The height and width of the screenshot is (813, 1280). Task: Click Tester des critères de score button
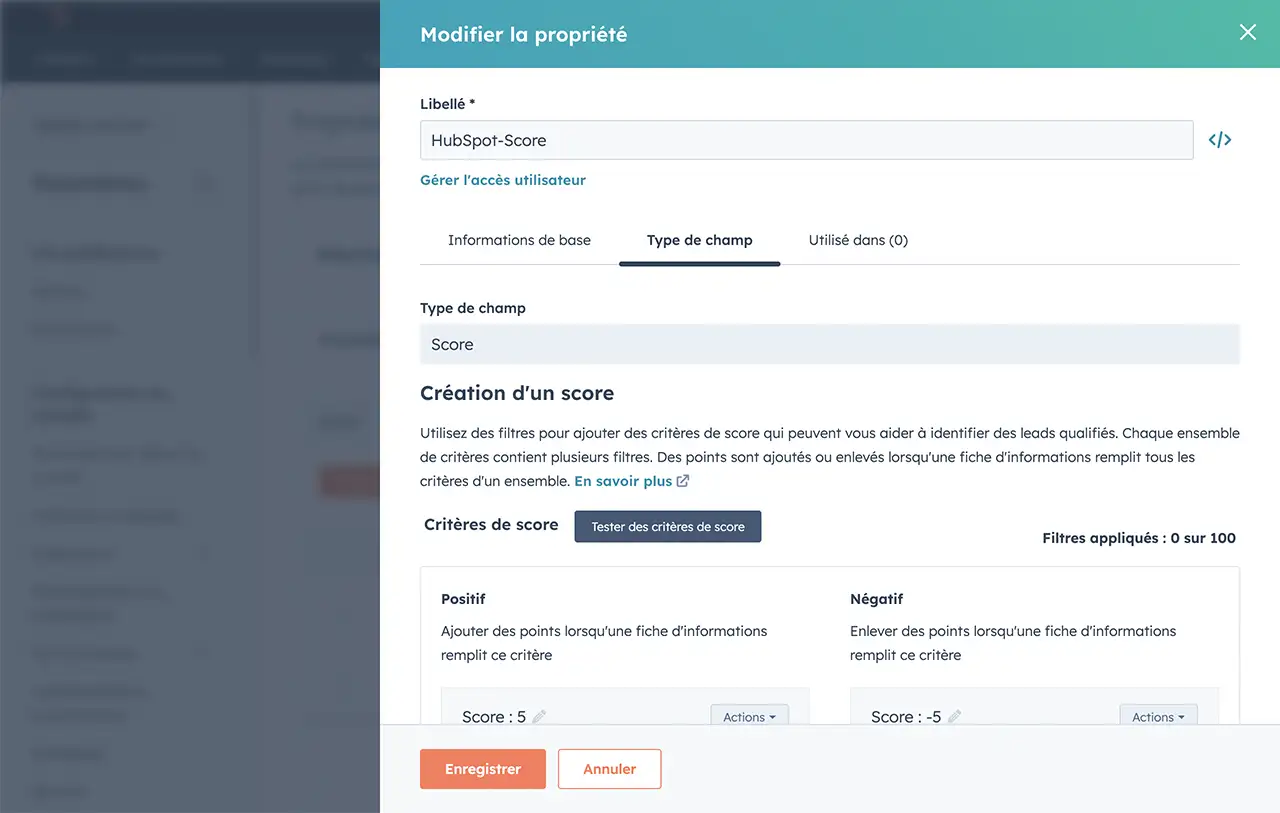tap(667, 527)
